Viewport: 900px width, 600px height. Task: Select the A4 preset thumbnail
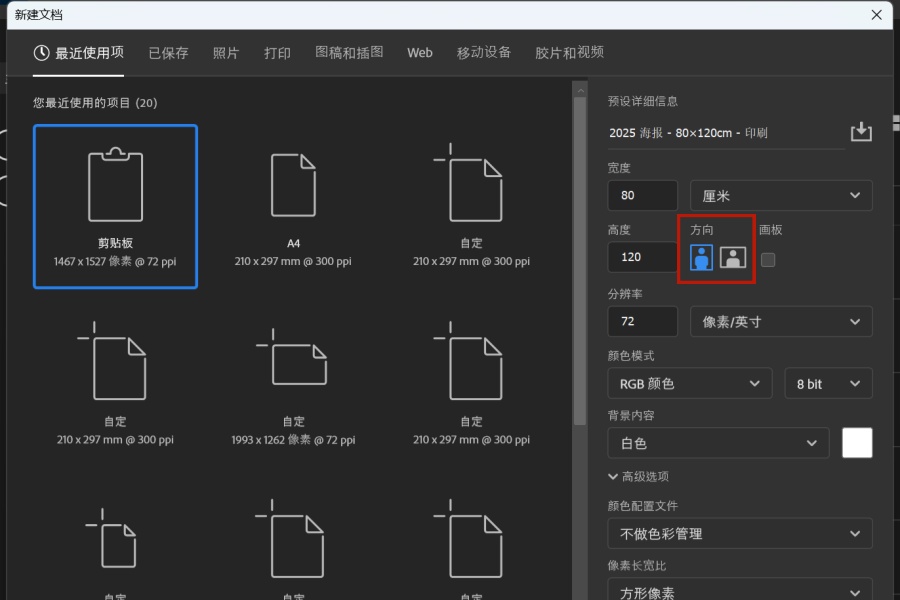click(293, 209)
